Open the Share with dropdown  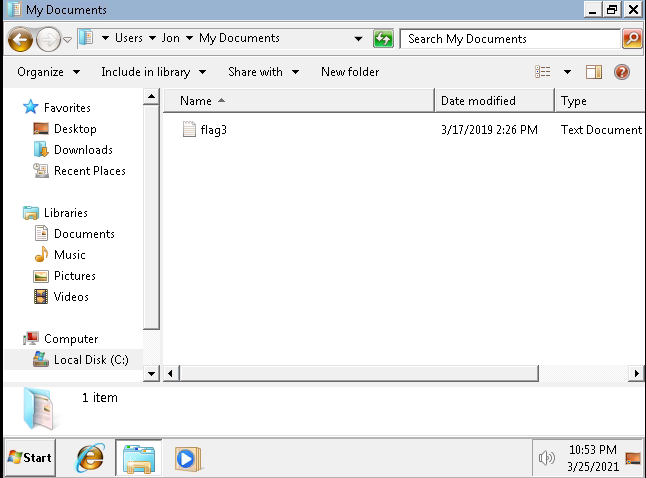(x=263, y=72)
